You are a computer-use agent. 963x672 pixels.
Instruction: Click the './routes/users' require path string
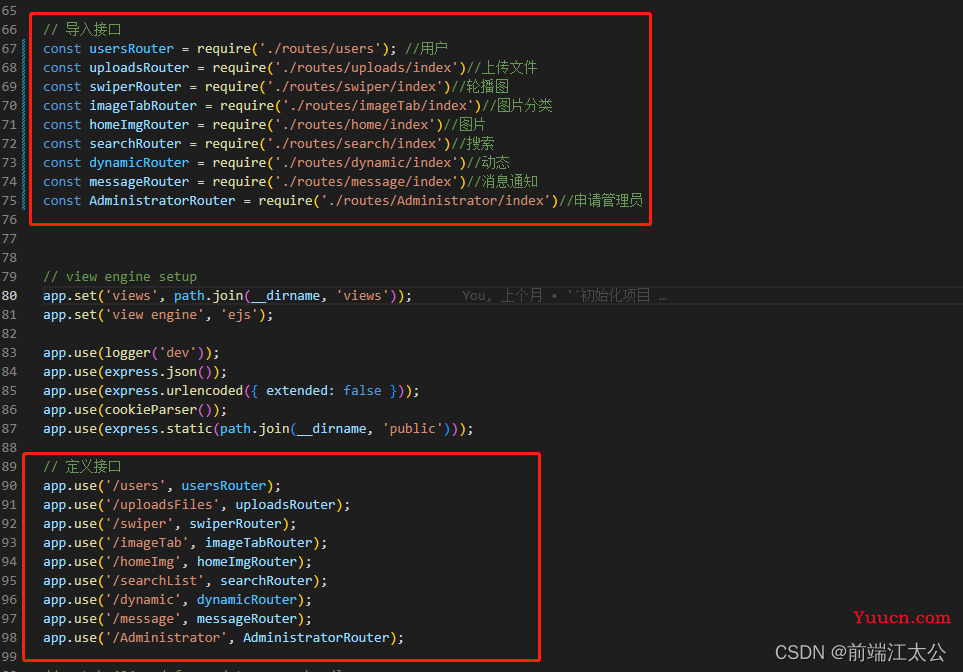coord(319,49)
